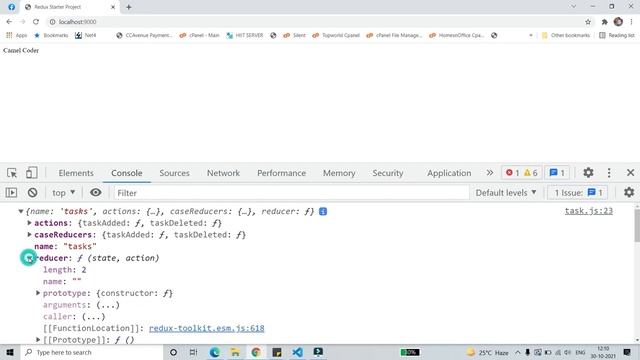Screen dimensions: 640x360
Task: Switch to the Facebook pinned tab
Action: point(11,7)
